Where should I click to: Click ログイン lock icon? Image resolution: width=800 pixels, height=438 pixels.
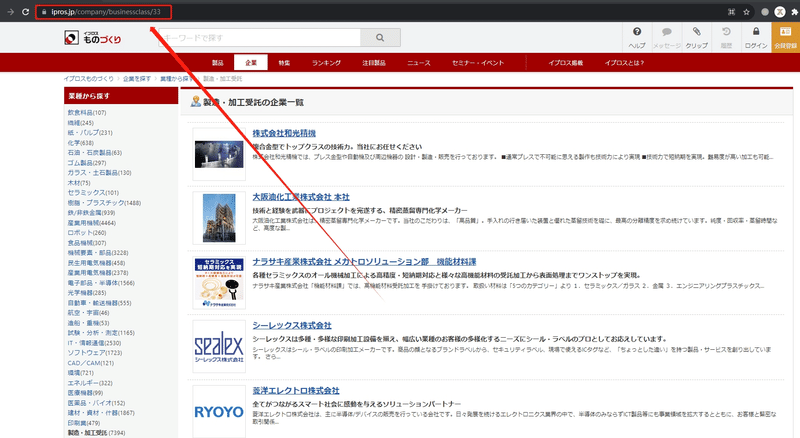coord(756,38)
